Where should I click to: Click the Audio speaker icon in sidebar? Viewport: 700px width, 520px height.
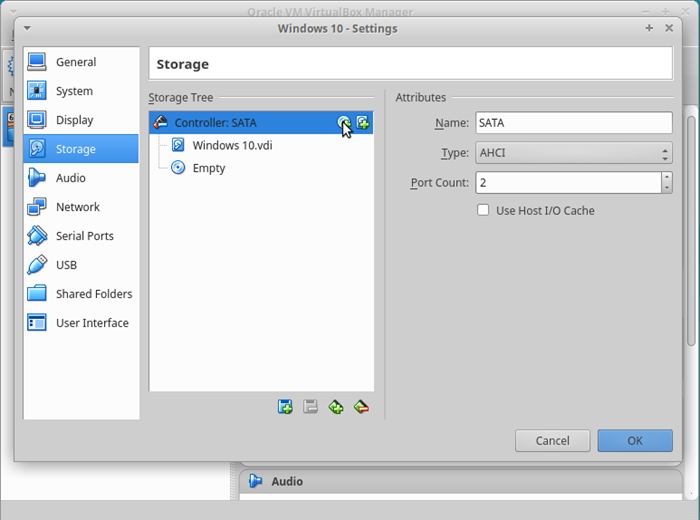[37, 178]
